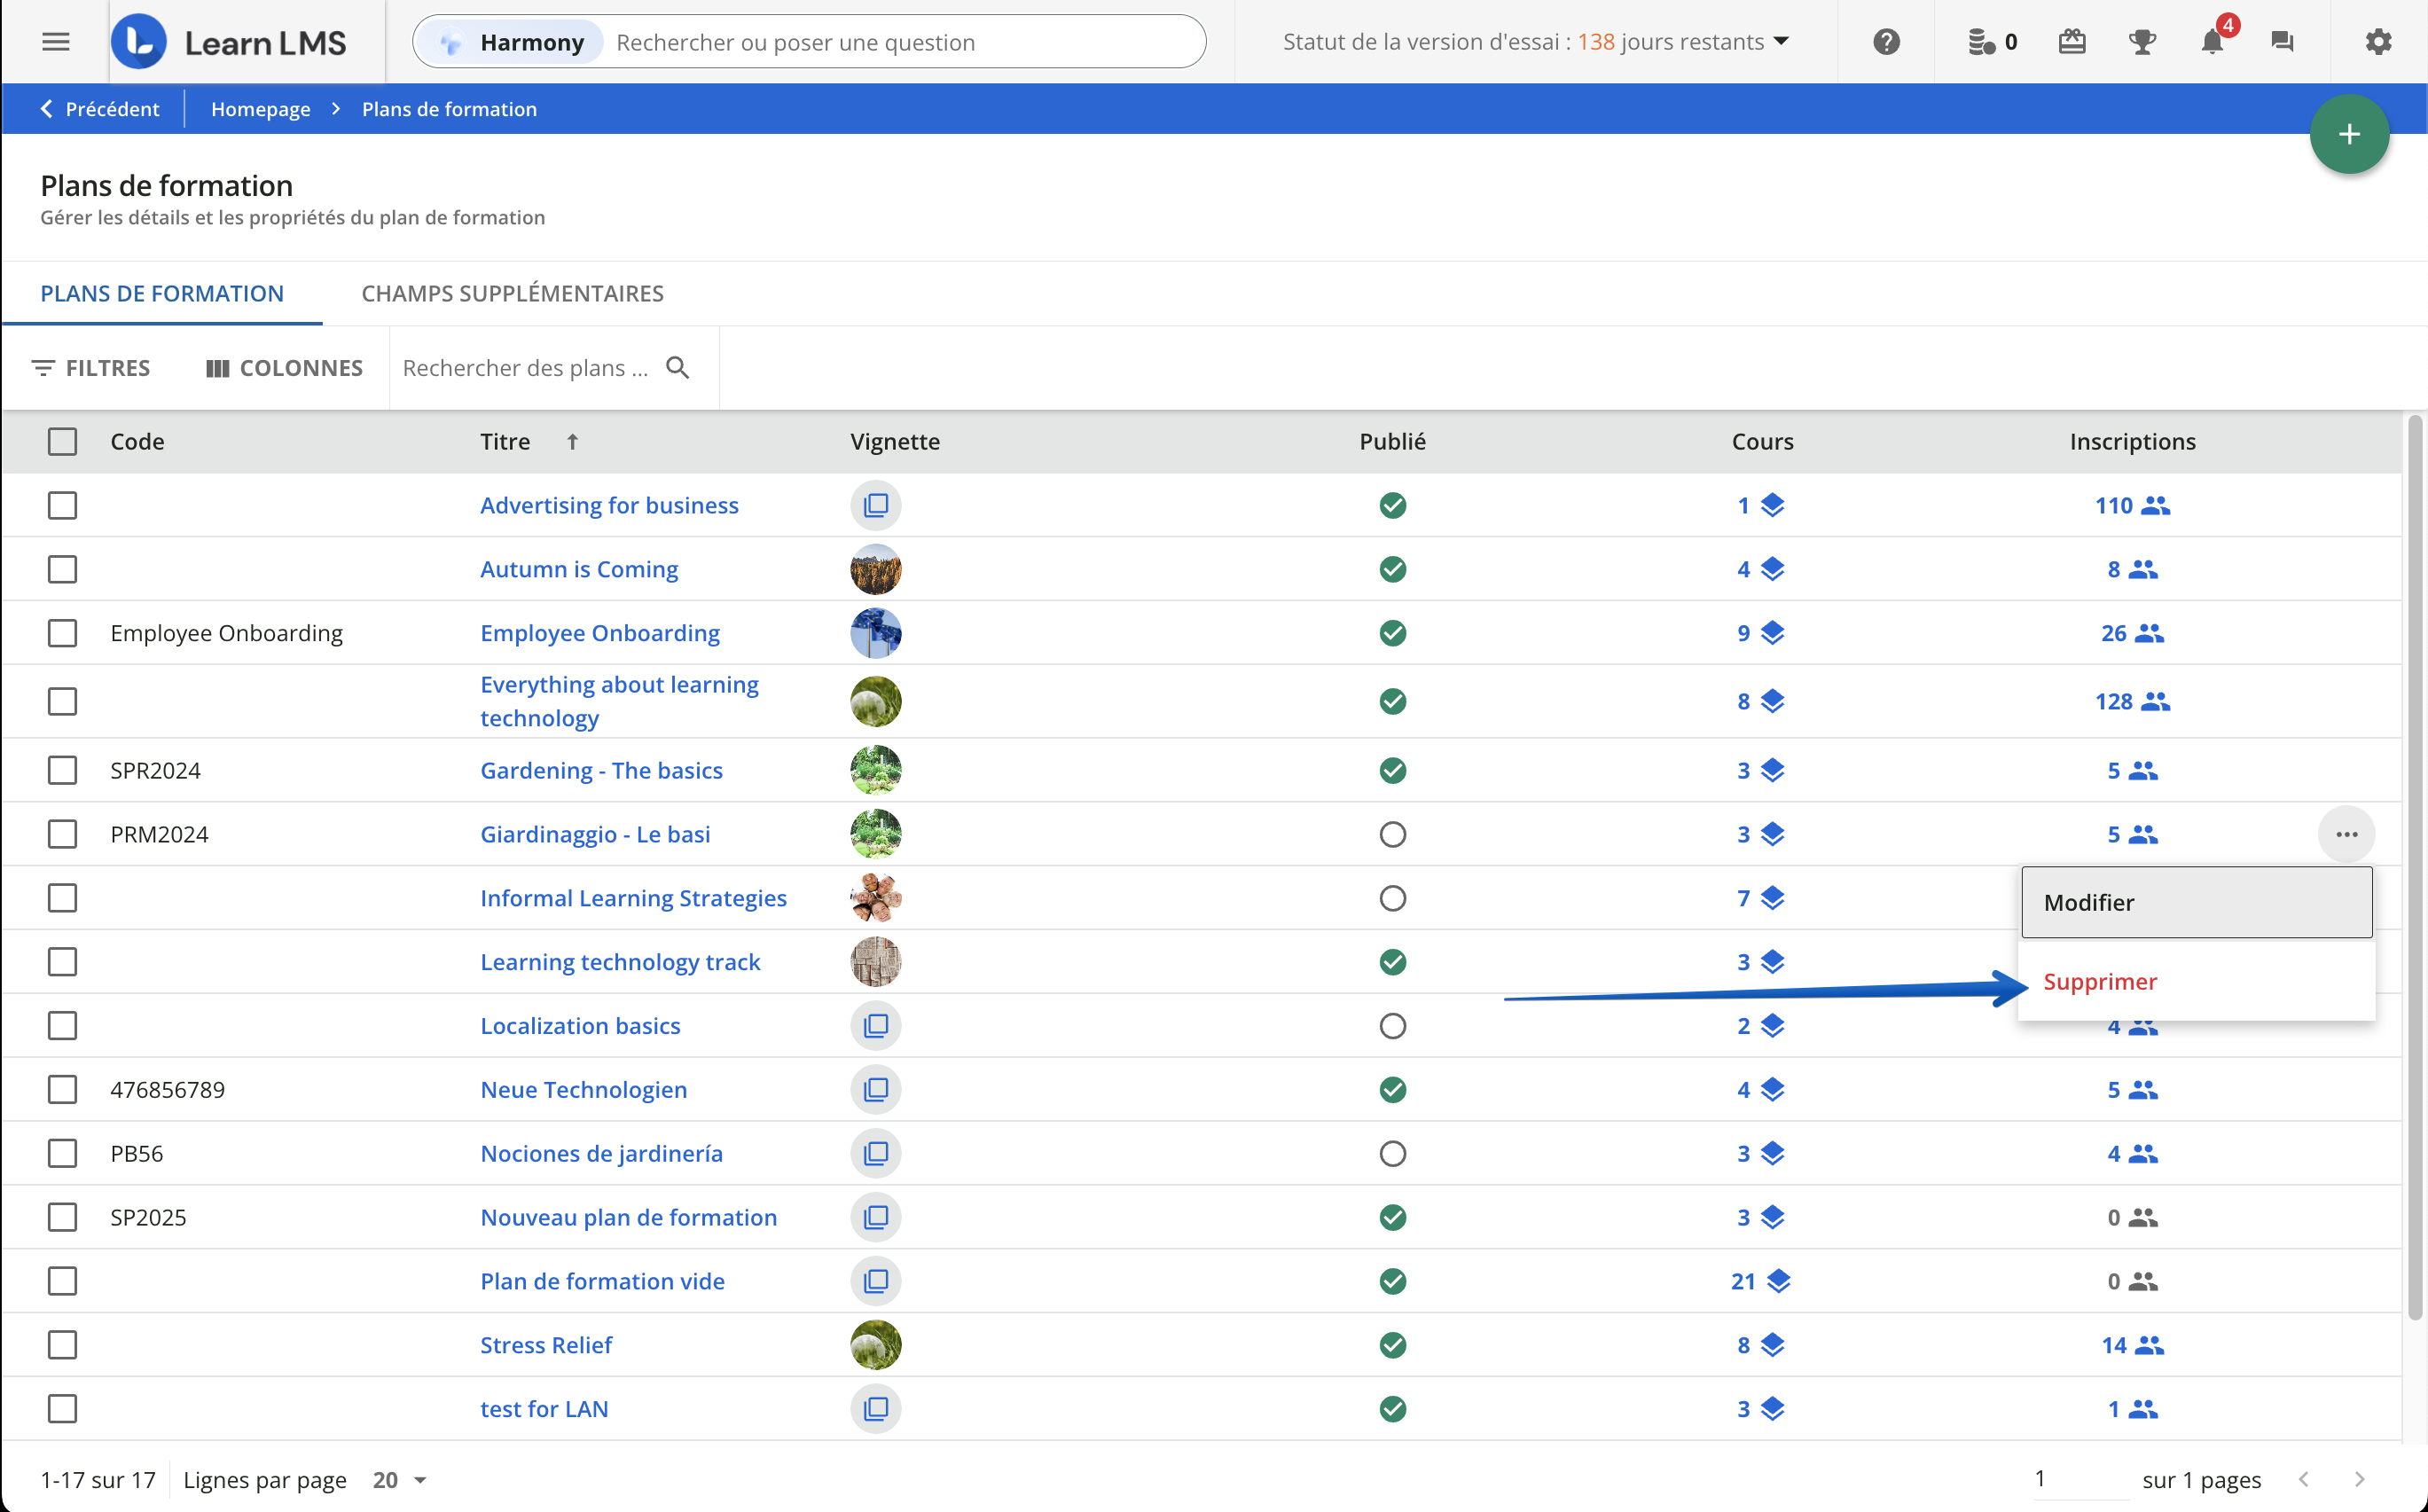The width and height of the screenshot is (2428, 1512).
Task: Open the chat messages icon
Action: point(2282,42)
